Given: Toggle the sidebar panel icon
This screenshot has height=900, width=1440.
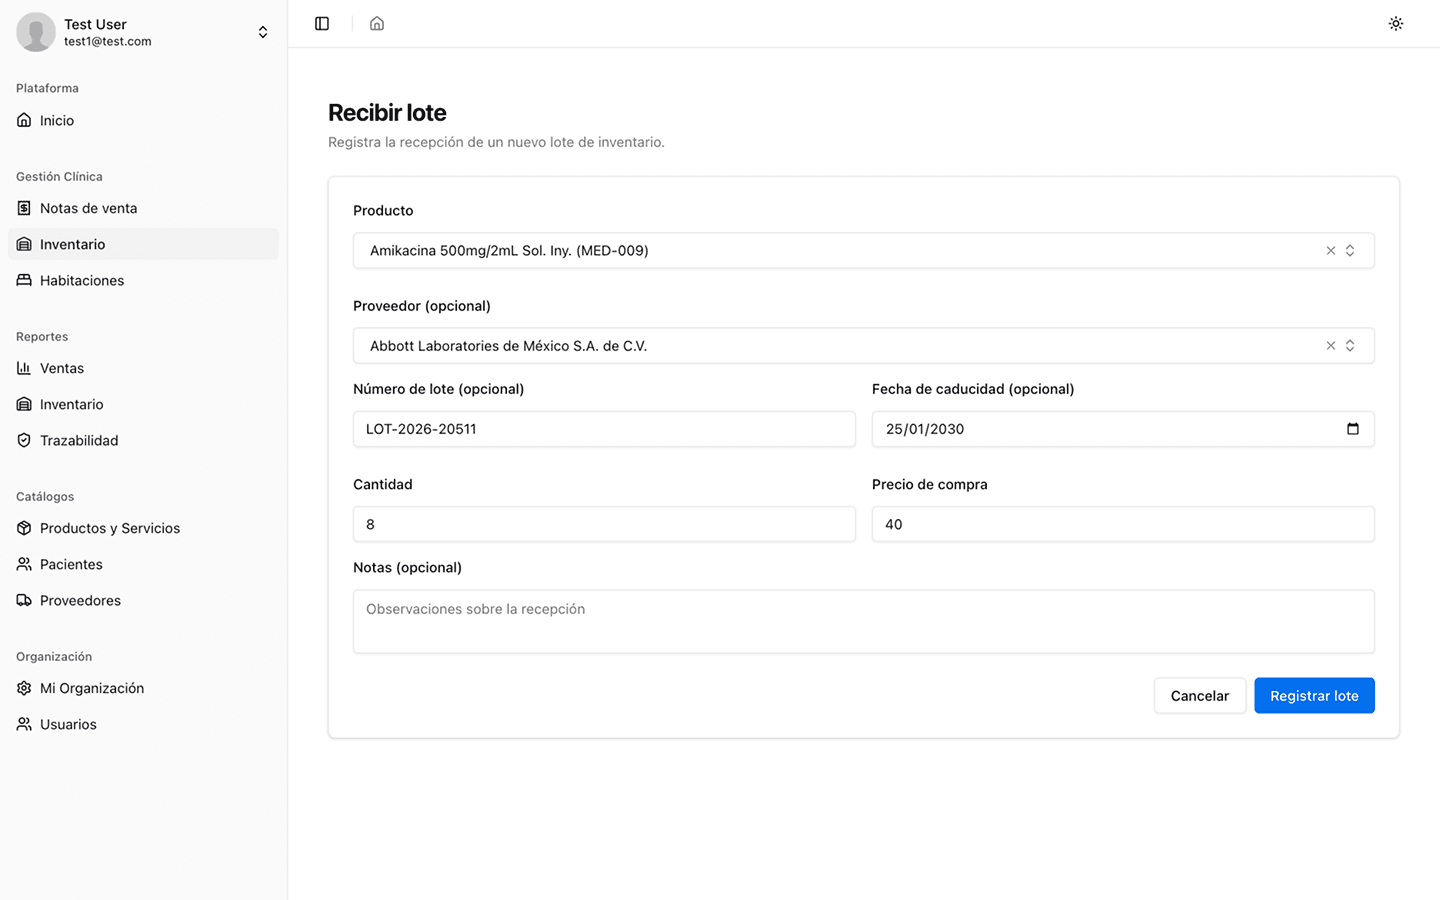Looking at the screenshot, I should pos(322,23).
